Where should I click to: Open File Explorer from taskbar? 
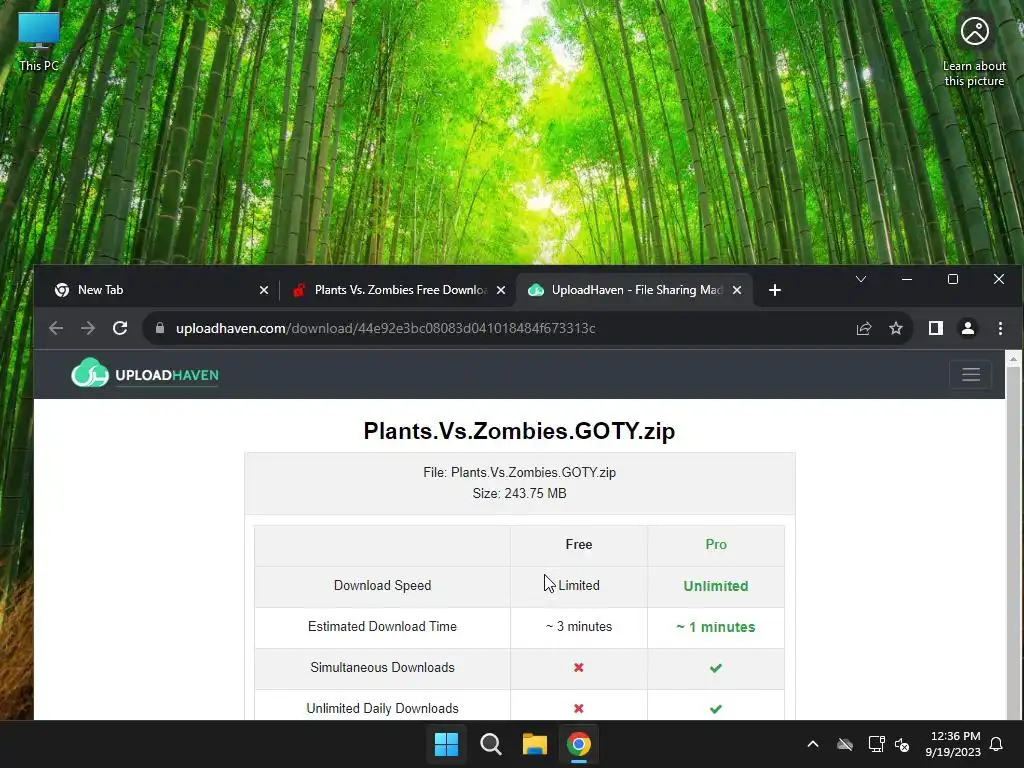tap(535, 744)
